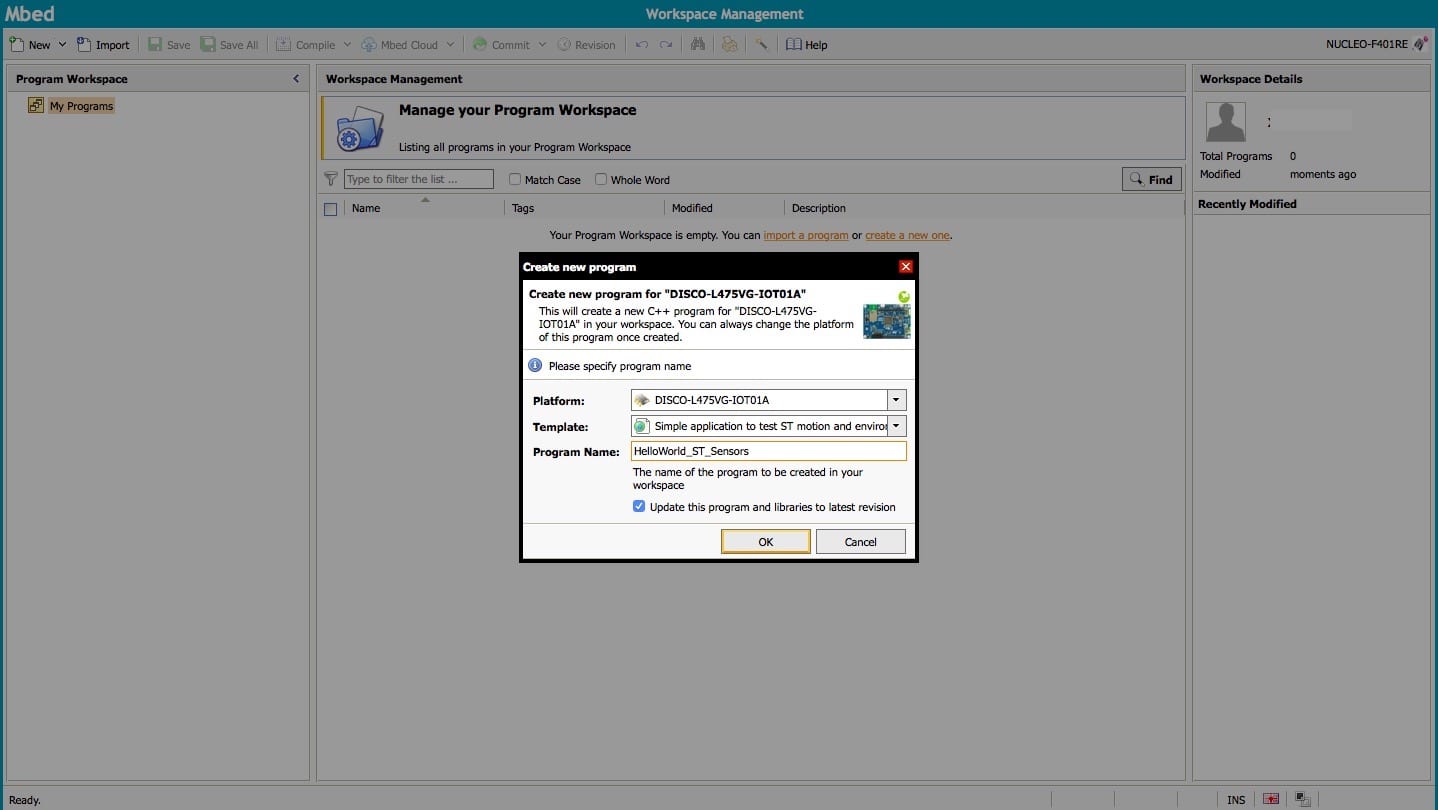Open the Platform dropdown list
Viewport: 1438px width, 810px height.
[896, 400]
